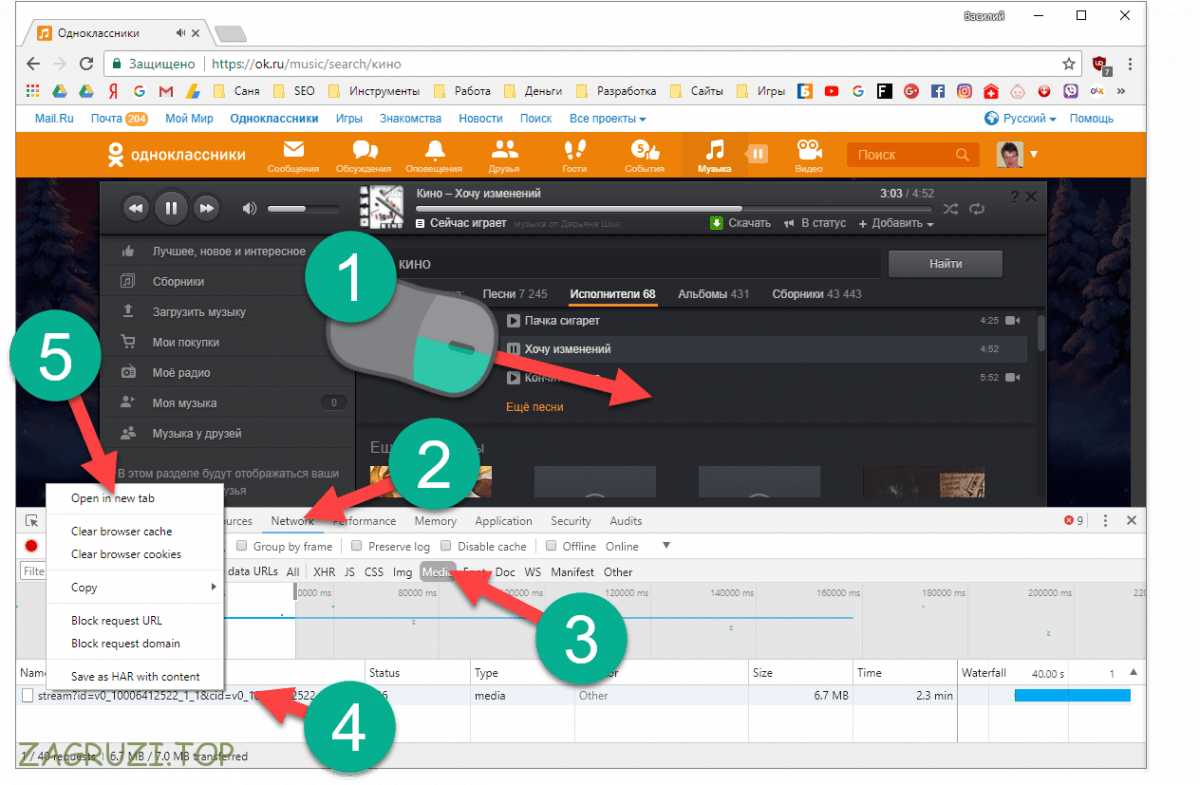Filter network requests by XHR
The width and height of the screenshot is (1200, 785).
tap(324, 572)
